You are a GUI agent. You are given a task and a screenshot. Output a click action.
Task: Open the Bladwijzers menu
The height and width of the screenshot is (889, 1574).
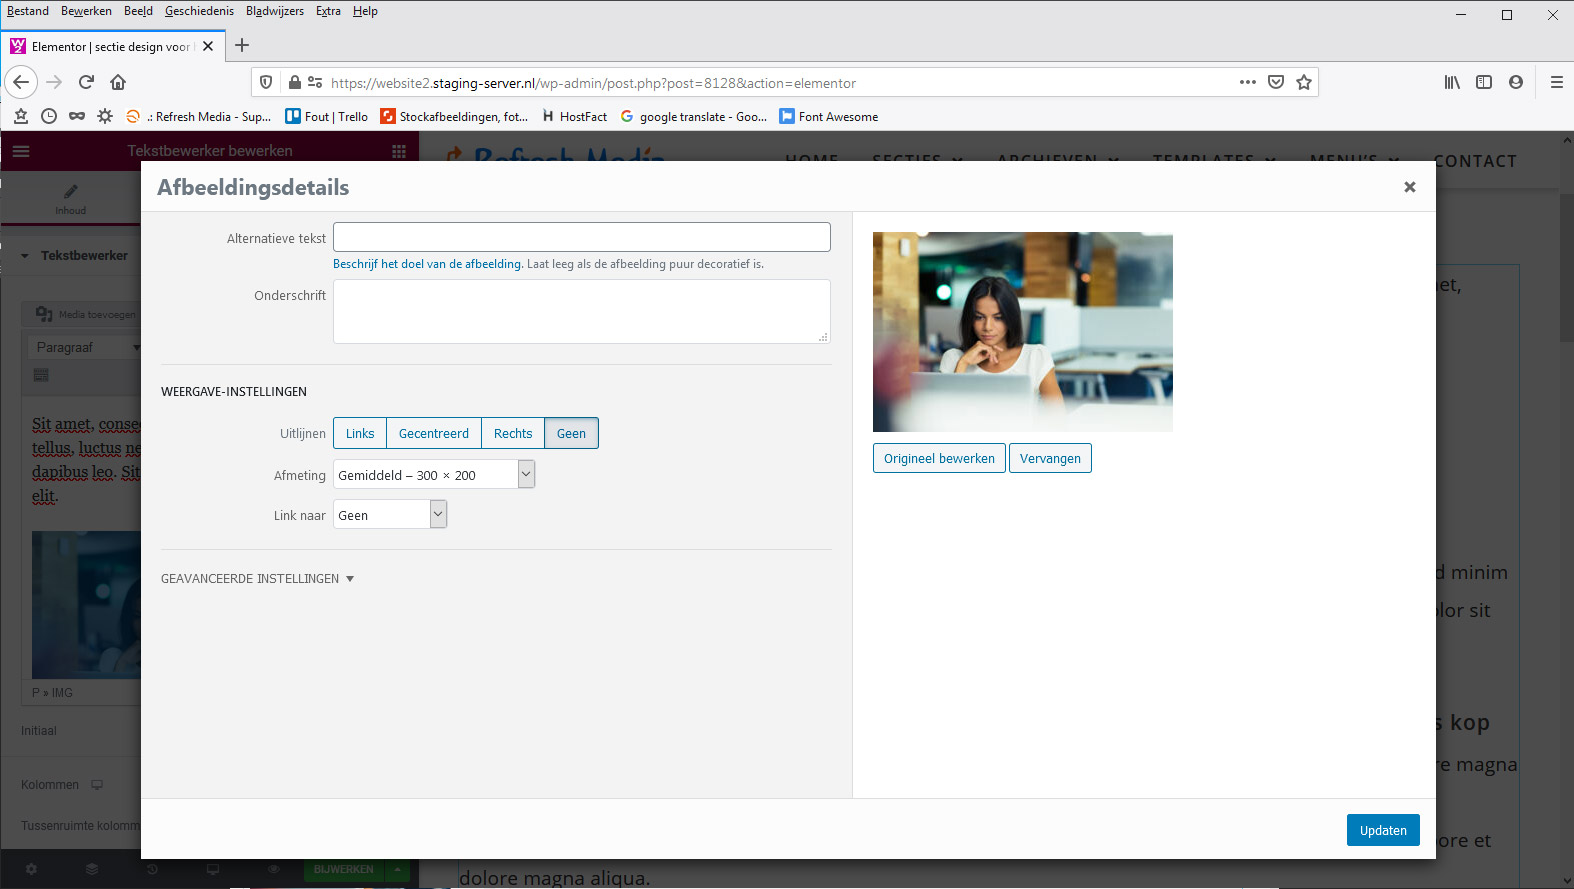click(x=274, y=11)
